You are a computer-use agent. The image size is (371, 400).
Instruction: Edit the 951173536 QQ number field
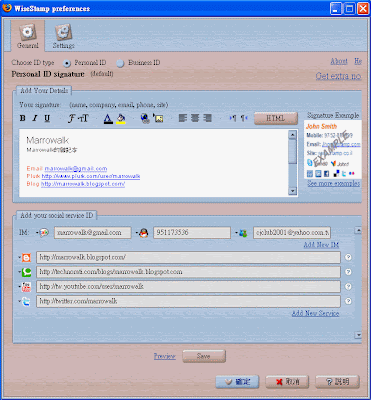[192, 233]
